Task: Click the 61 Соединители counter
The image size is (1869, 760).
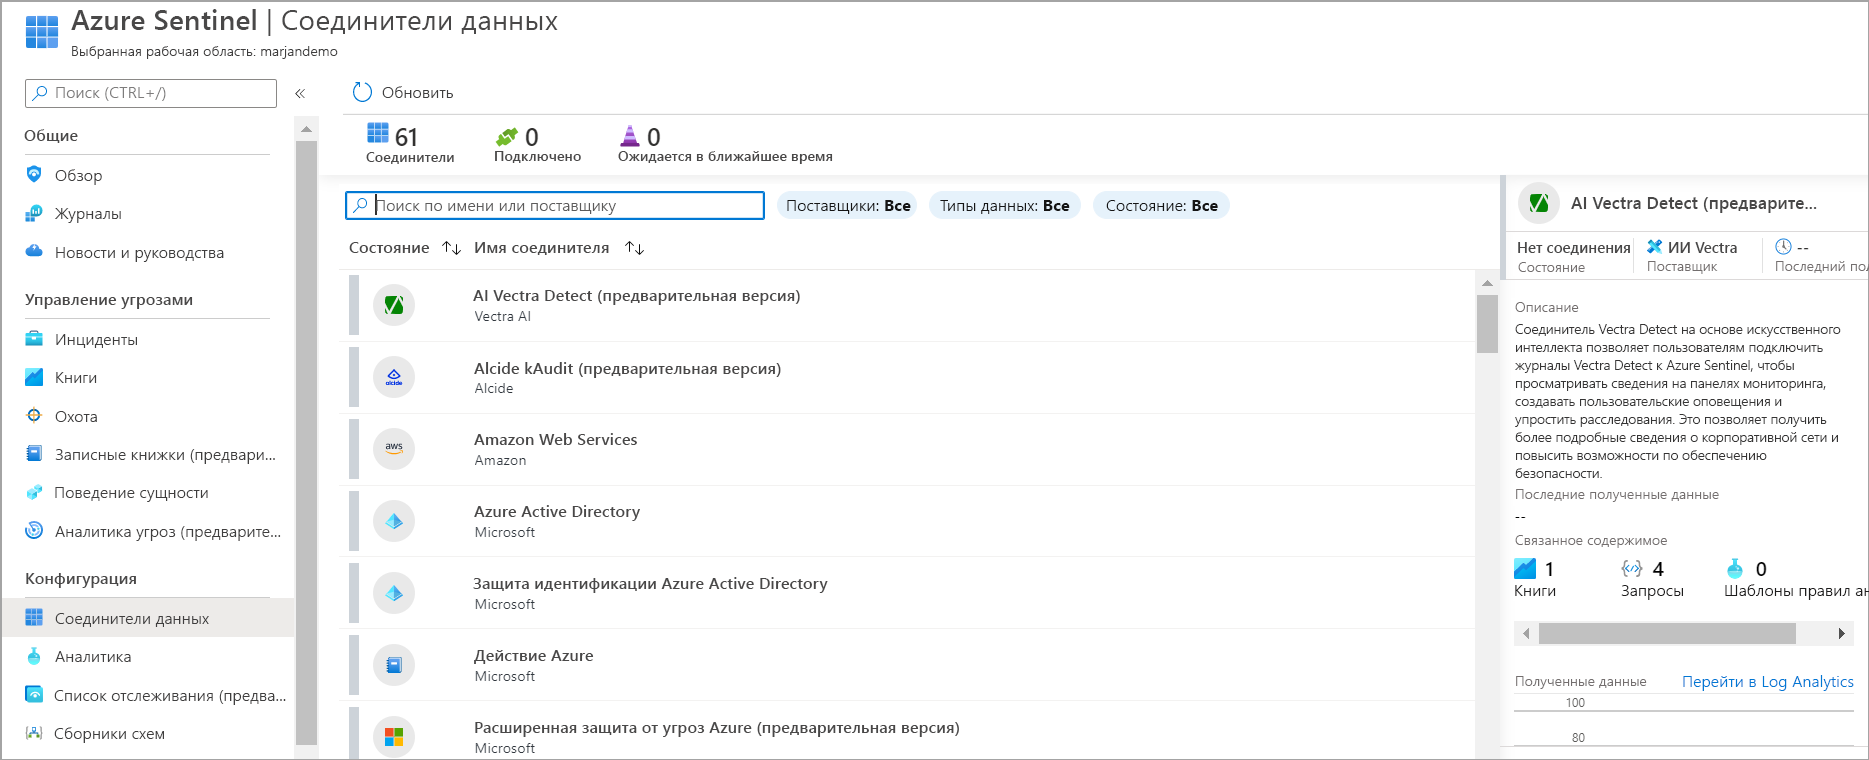Action: tap(409, 143)
